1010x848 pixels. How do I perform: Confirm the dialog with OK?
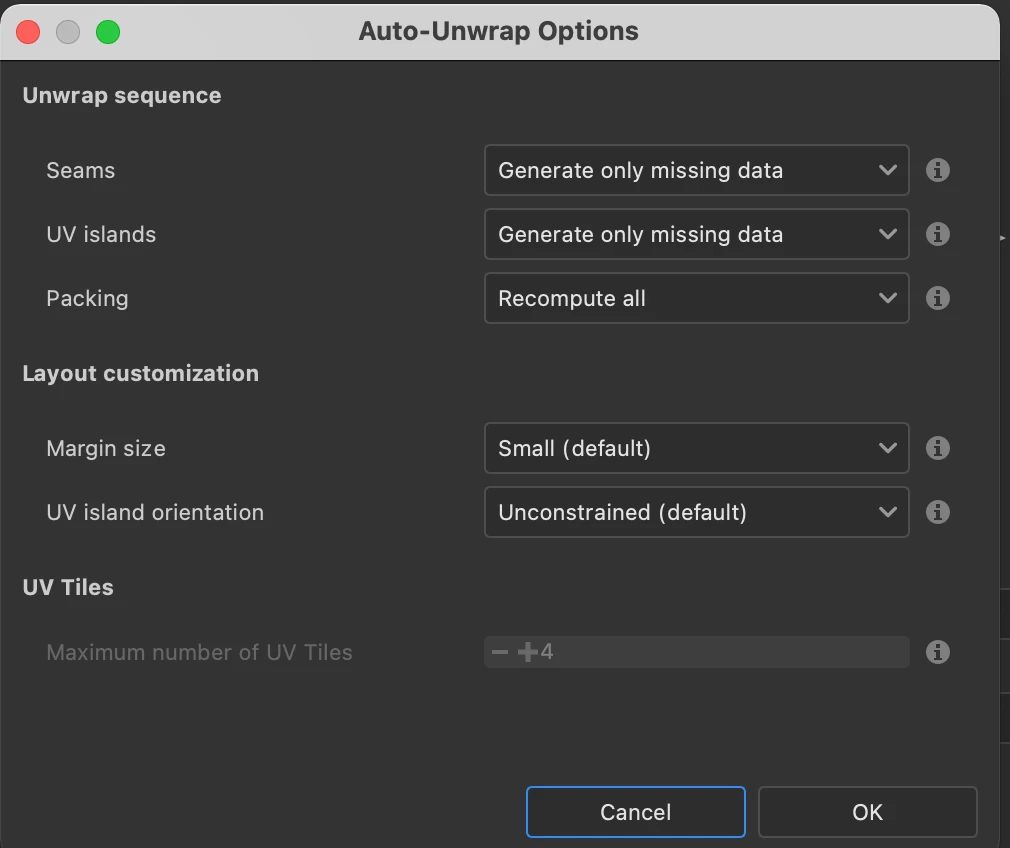(867, 812)
